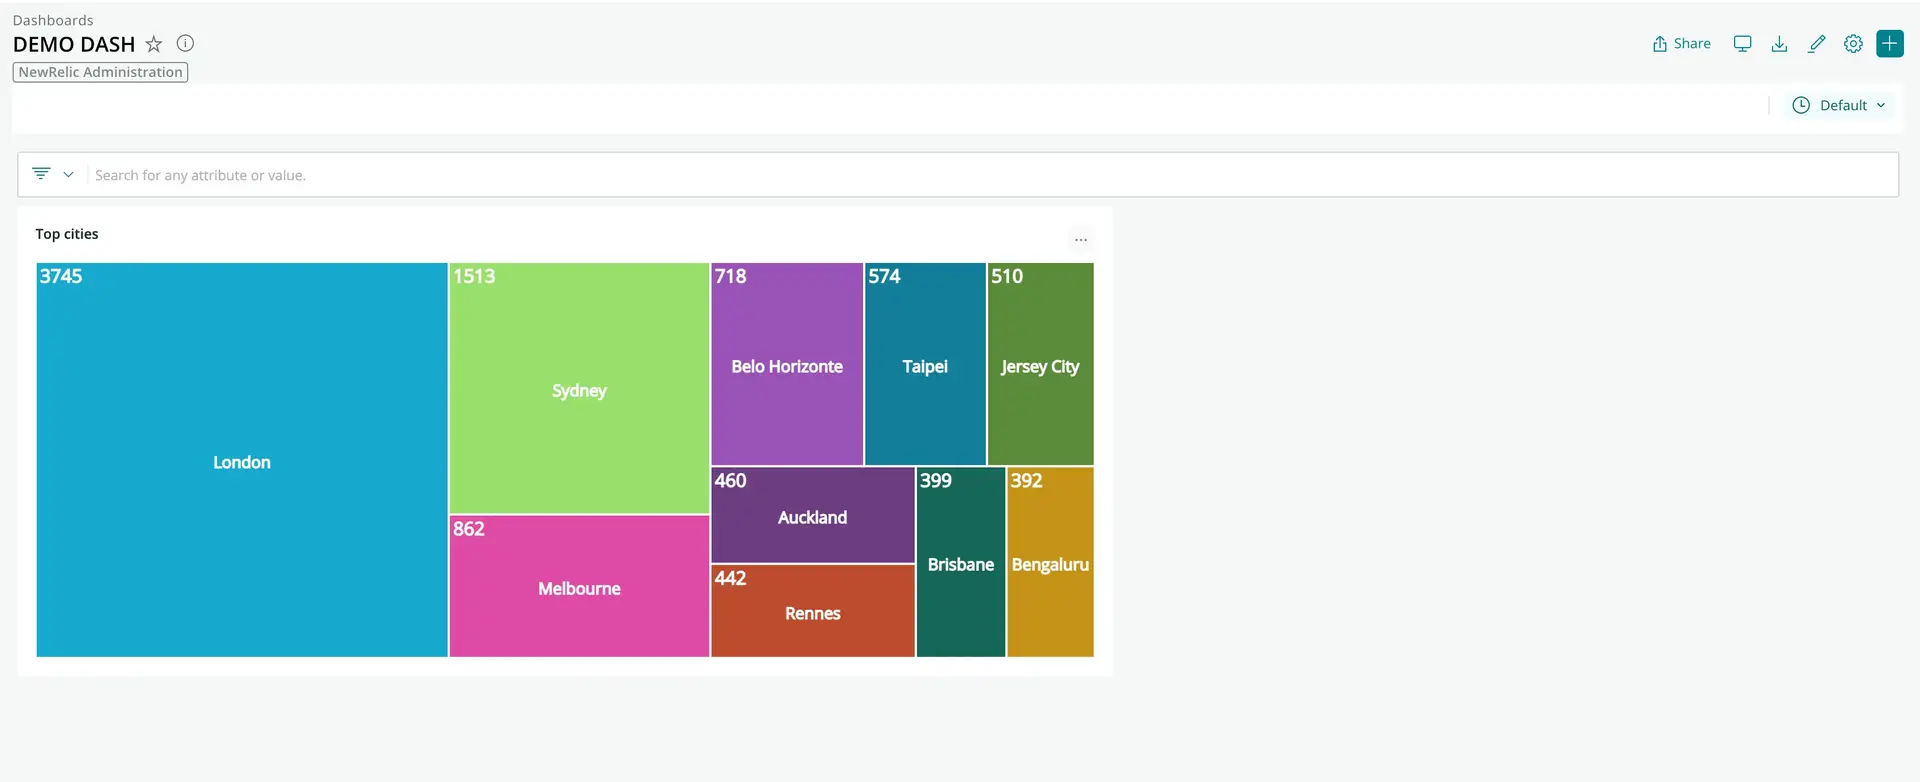
Task: Choose the Bengaluru treemap tile
Action: click(x=1050, y=564)
